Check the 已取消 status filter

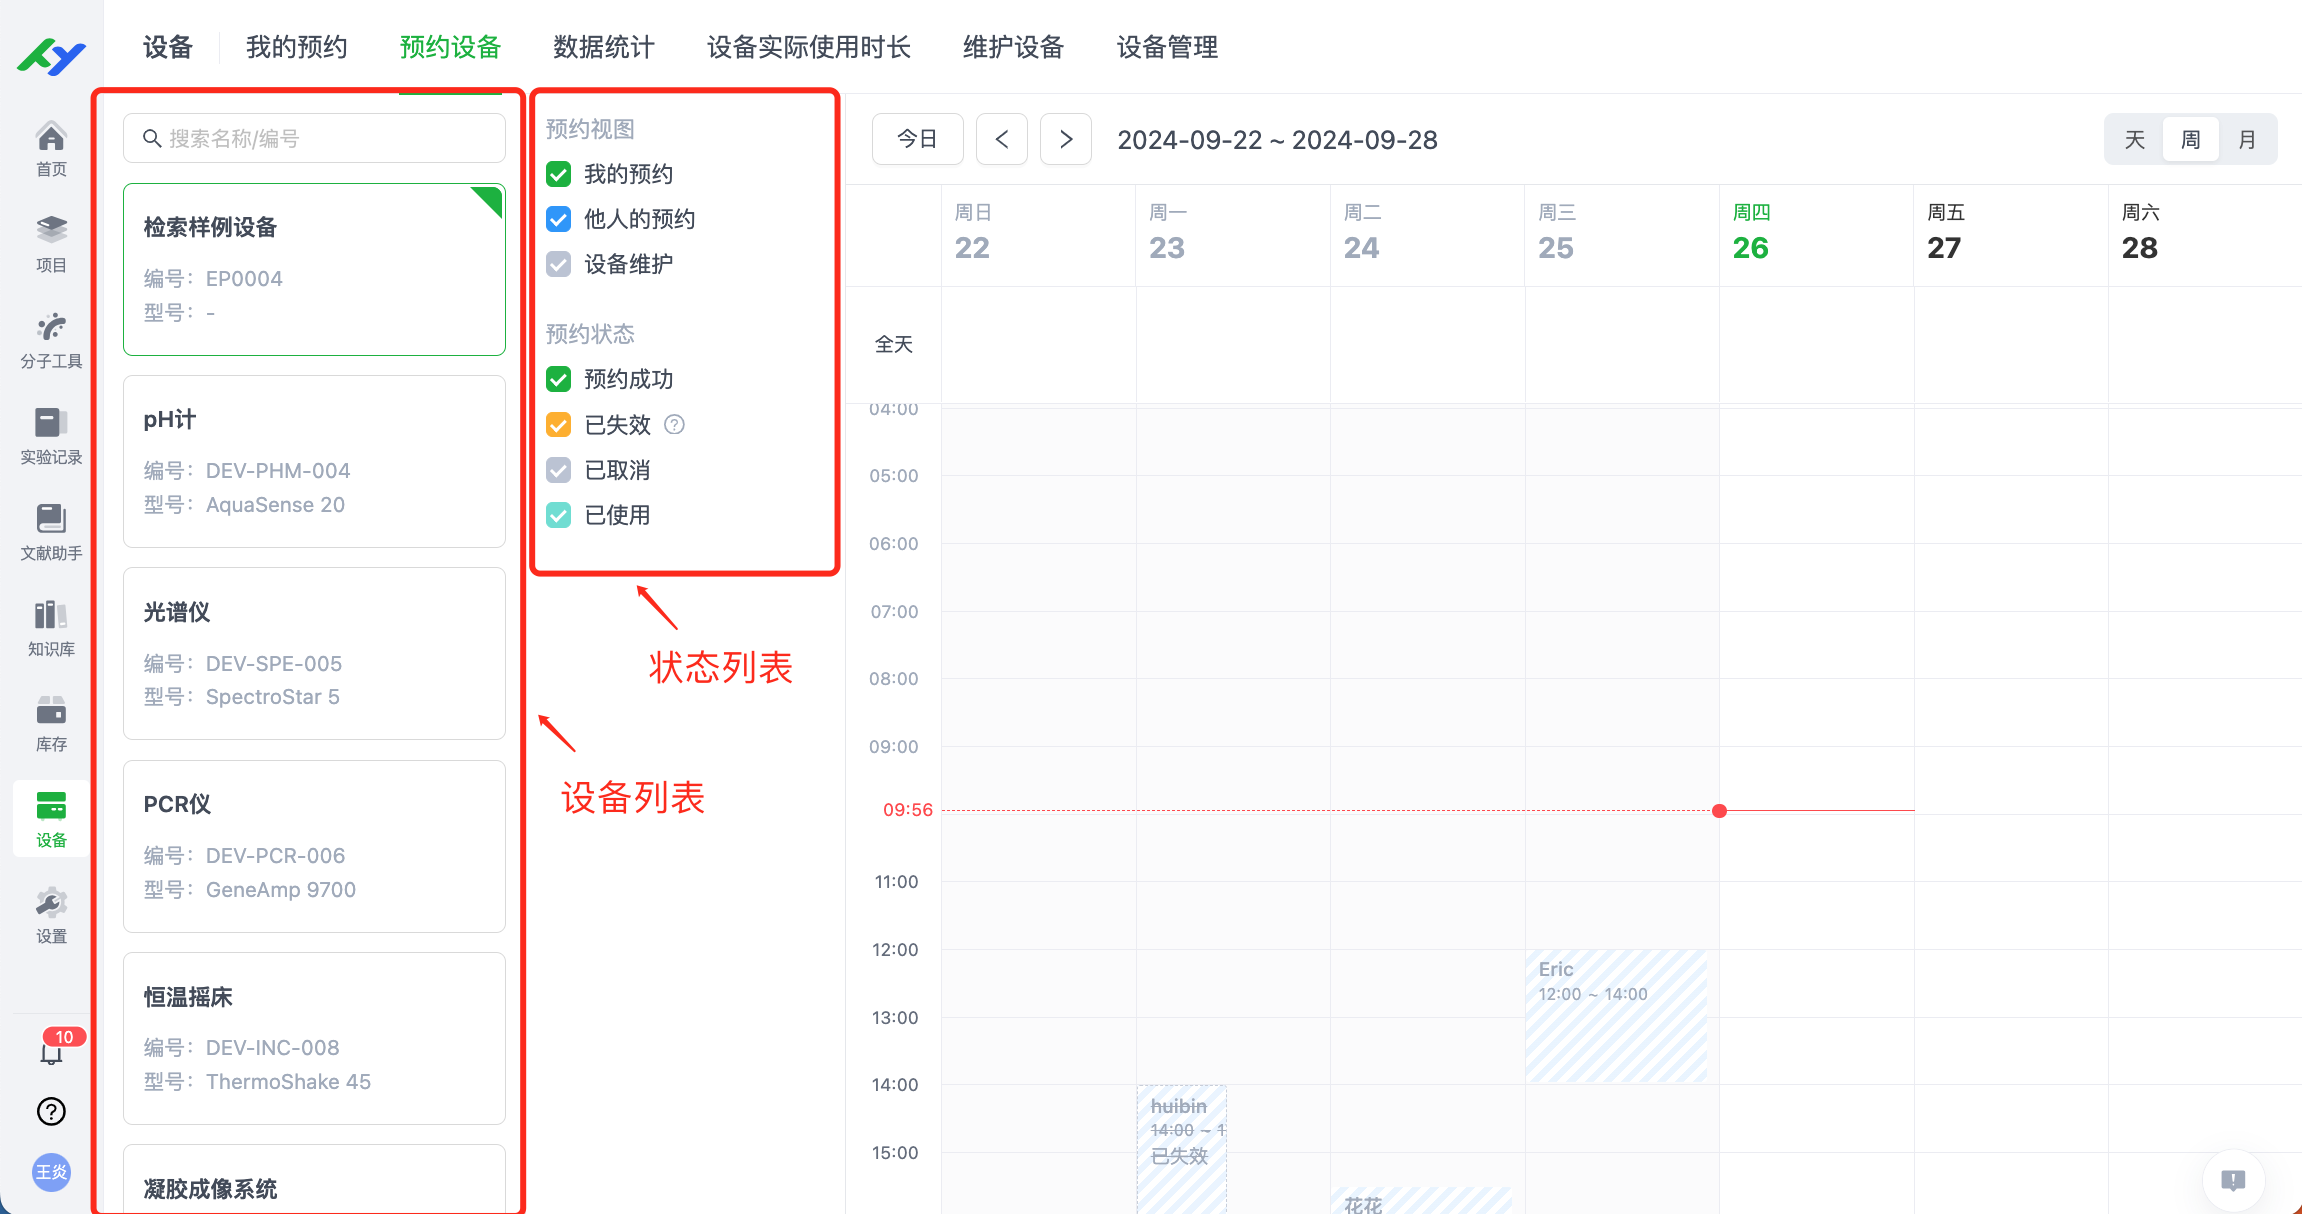pos(559,470)
